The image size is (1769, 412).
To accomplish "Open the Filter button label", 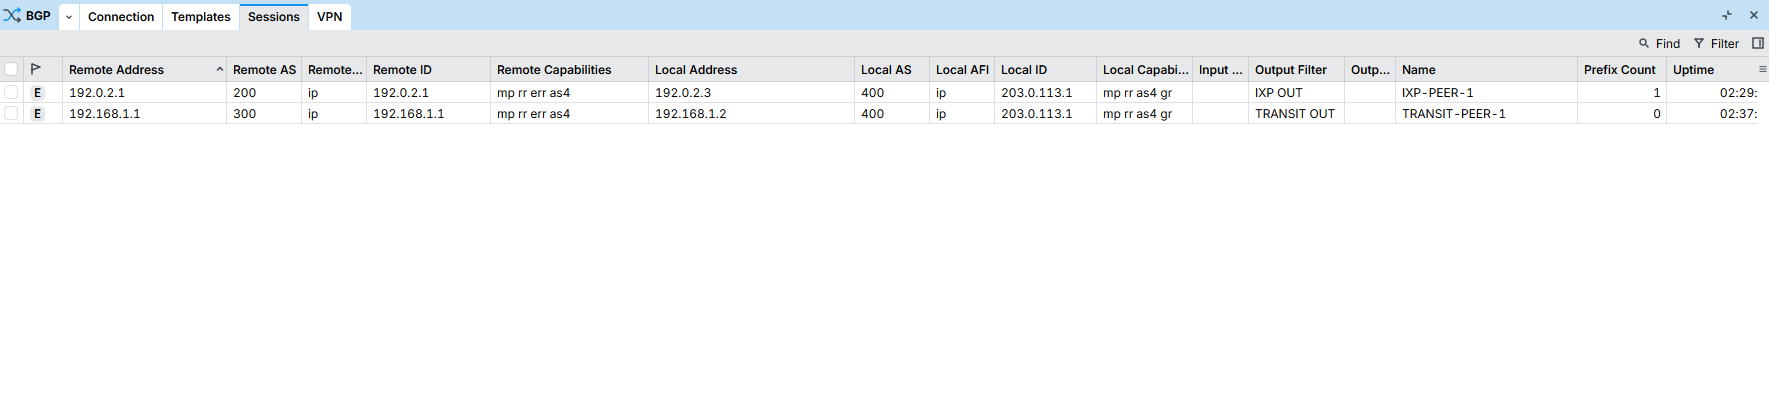I will click(1725, 44).
